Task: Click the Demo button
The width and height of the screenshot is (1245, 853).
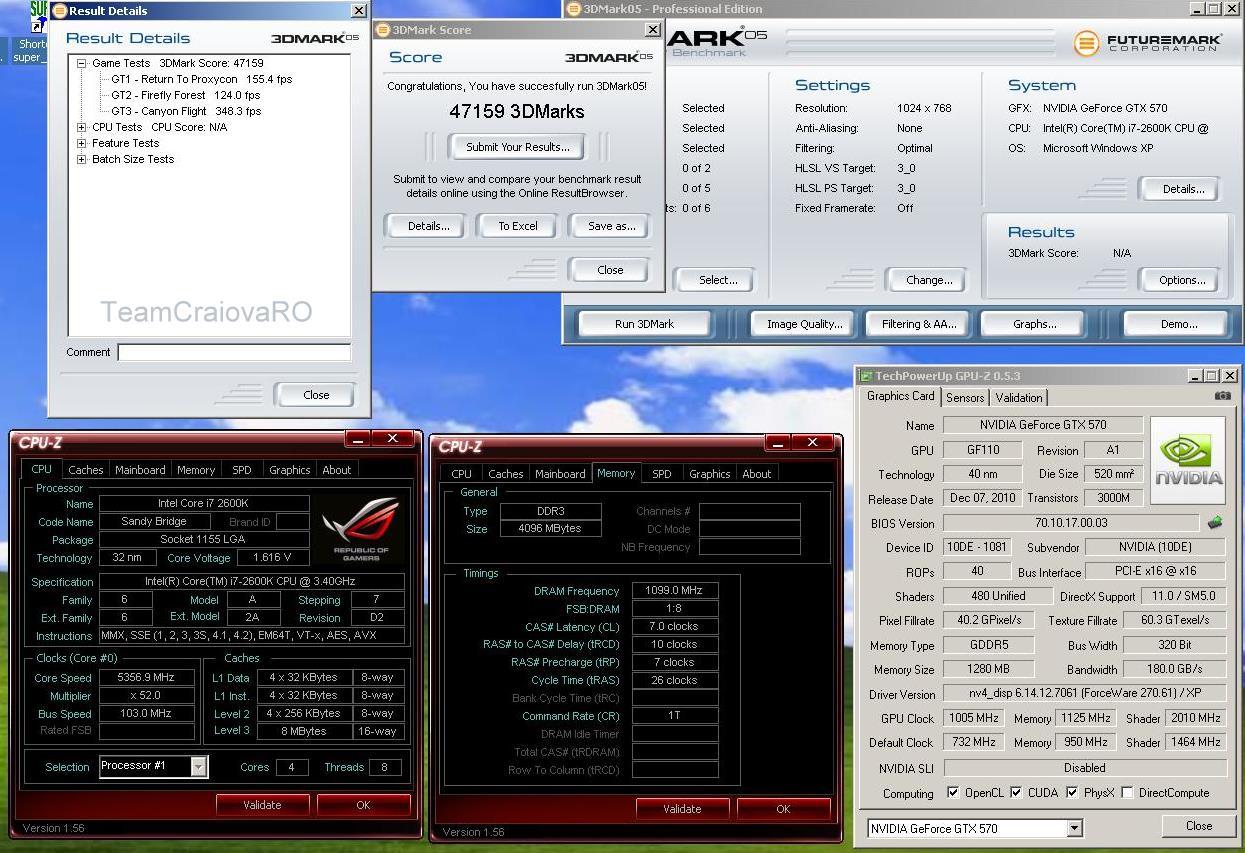Action: (1178, 324)
